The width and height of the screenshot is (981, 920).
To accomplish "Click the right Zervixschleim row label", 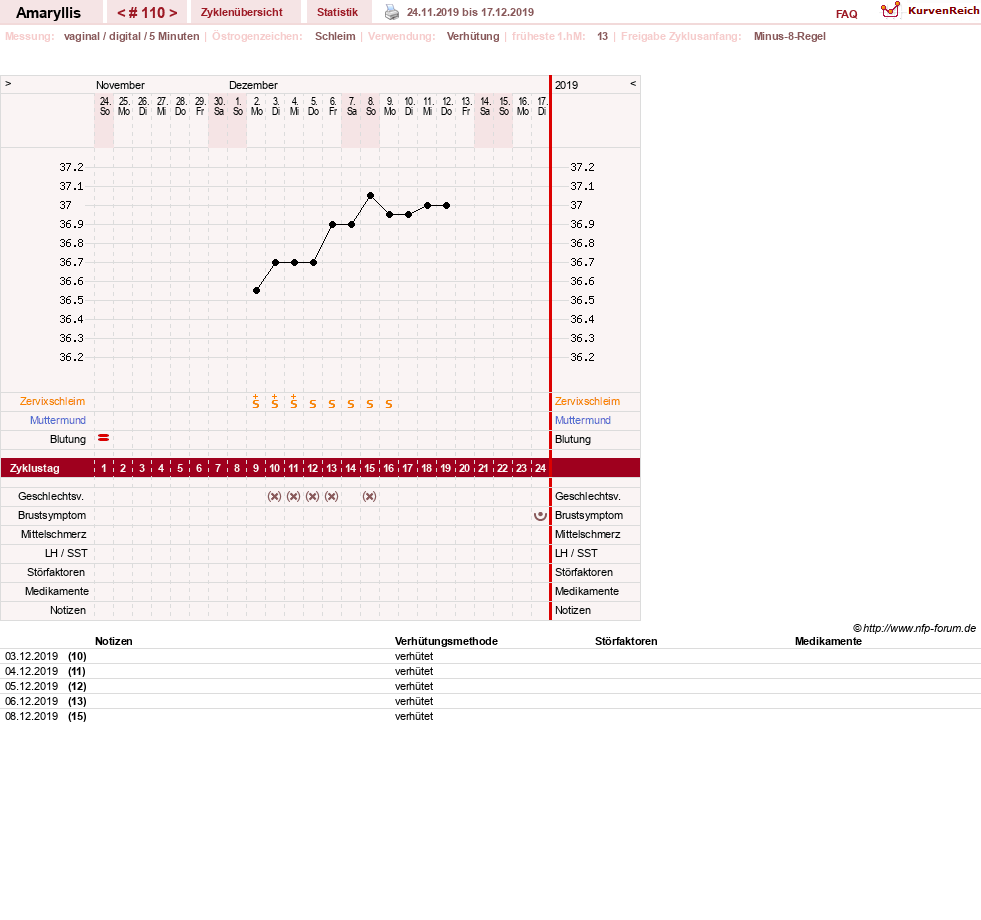I will point(587,401).
